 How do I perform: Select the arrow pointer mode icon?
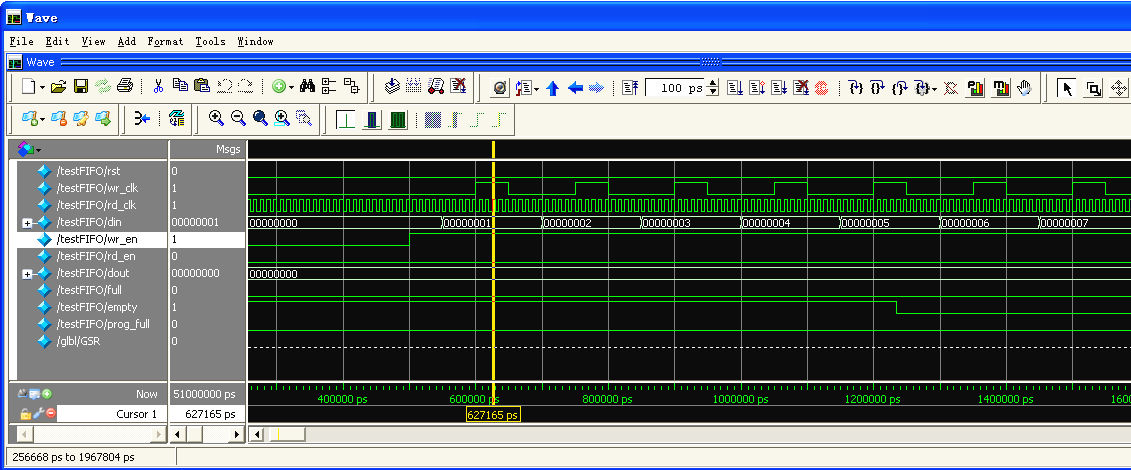pos(1067,88)
